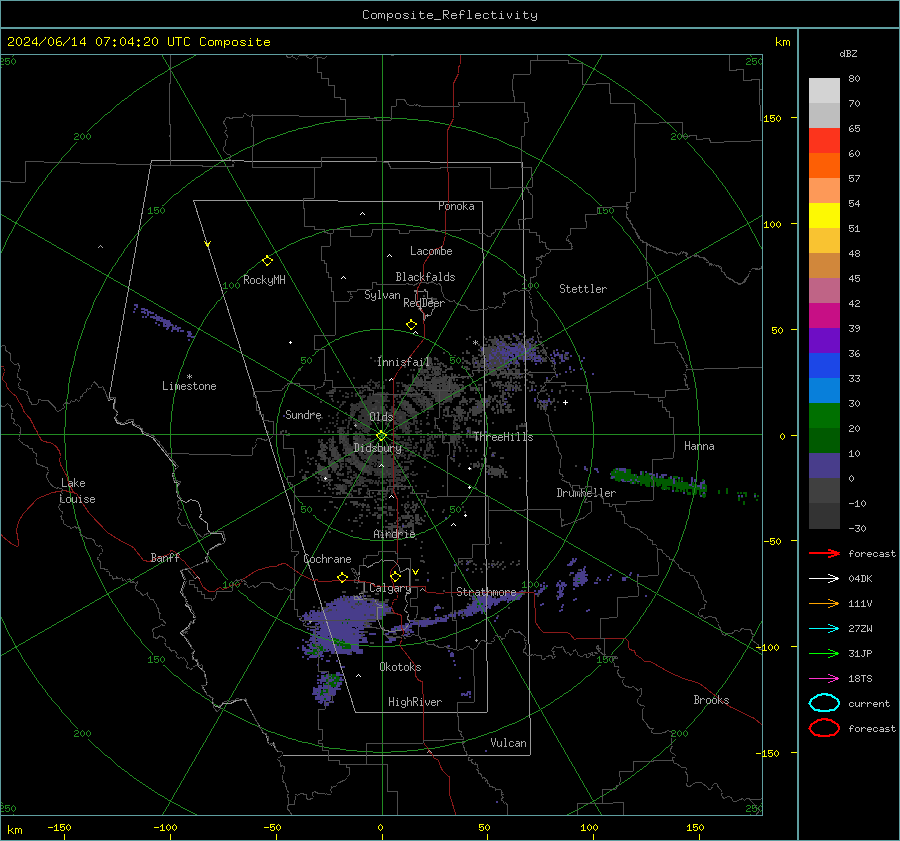Select the Lake Louise label

coord(77,491)
